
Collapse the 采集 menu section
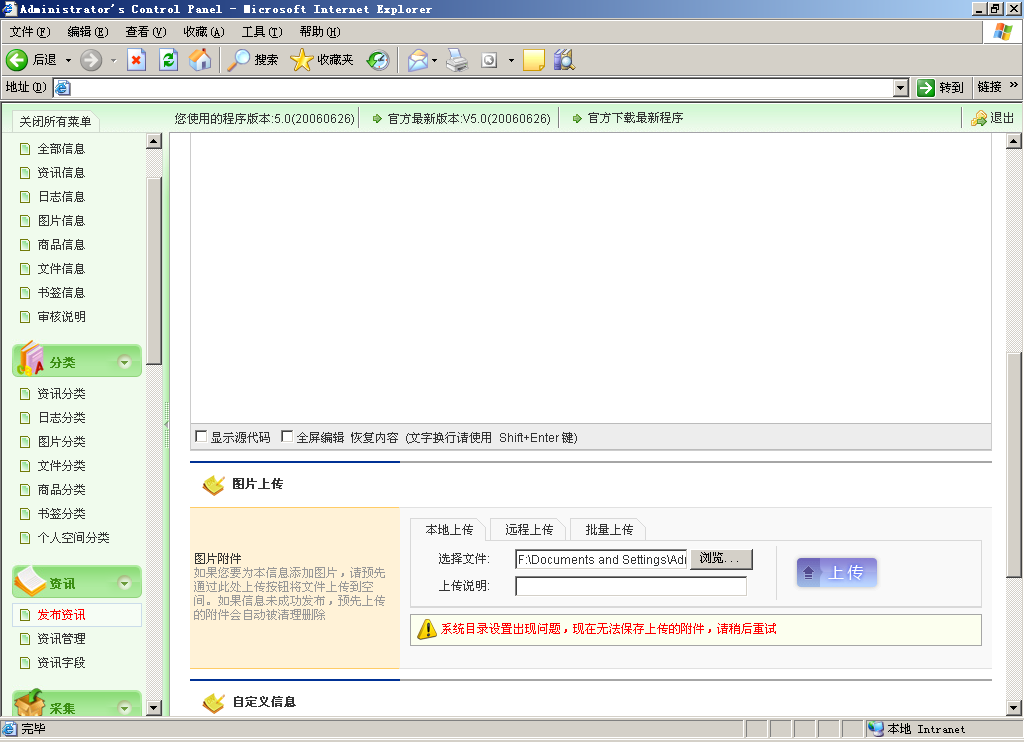coord(124,707)
